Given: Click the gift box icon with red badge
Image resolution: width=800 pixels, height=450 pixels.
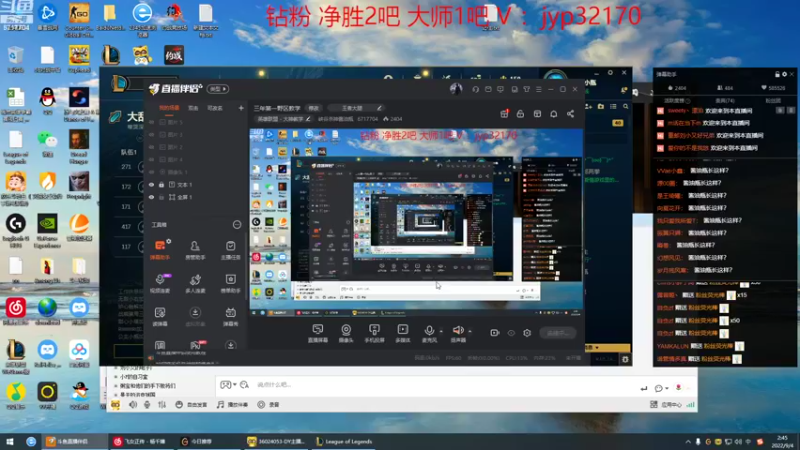Looking at the screenshot, I should 504,114.
